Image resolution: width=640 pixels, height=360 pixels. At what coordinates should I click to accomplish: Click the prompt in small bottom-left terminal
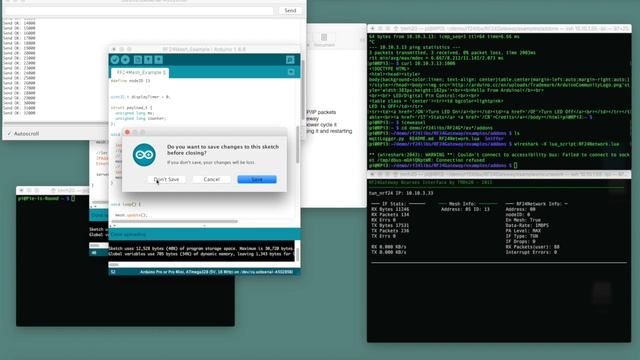(x=46, y=198)
